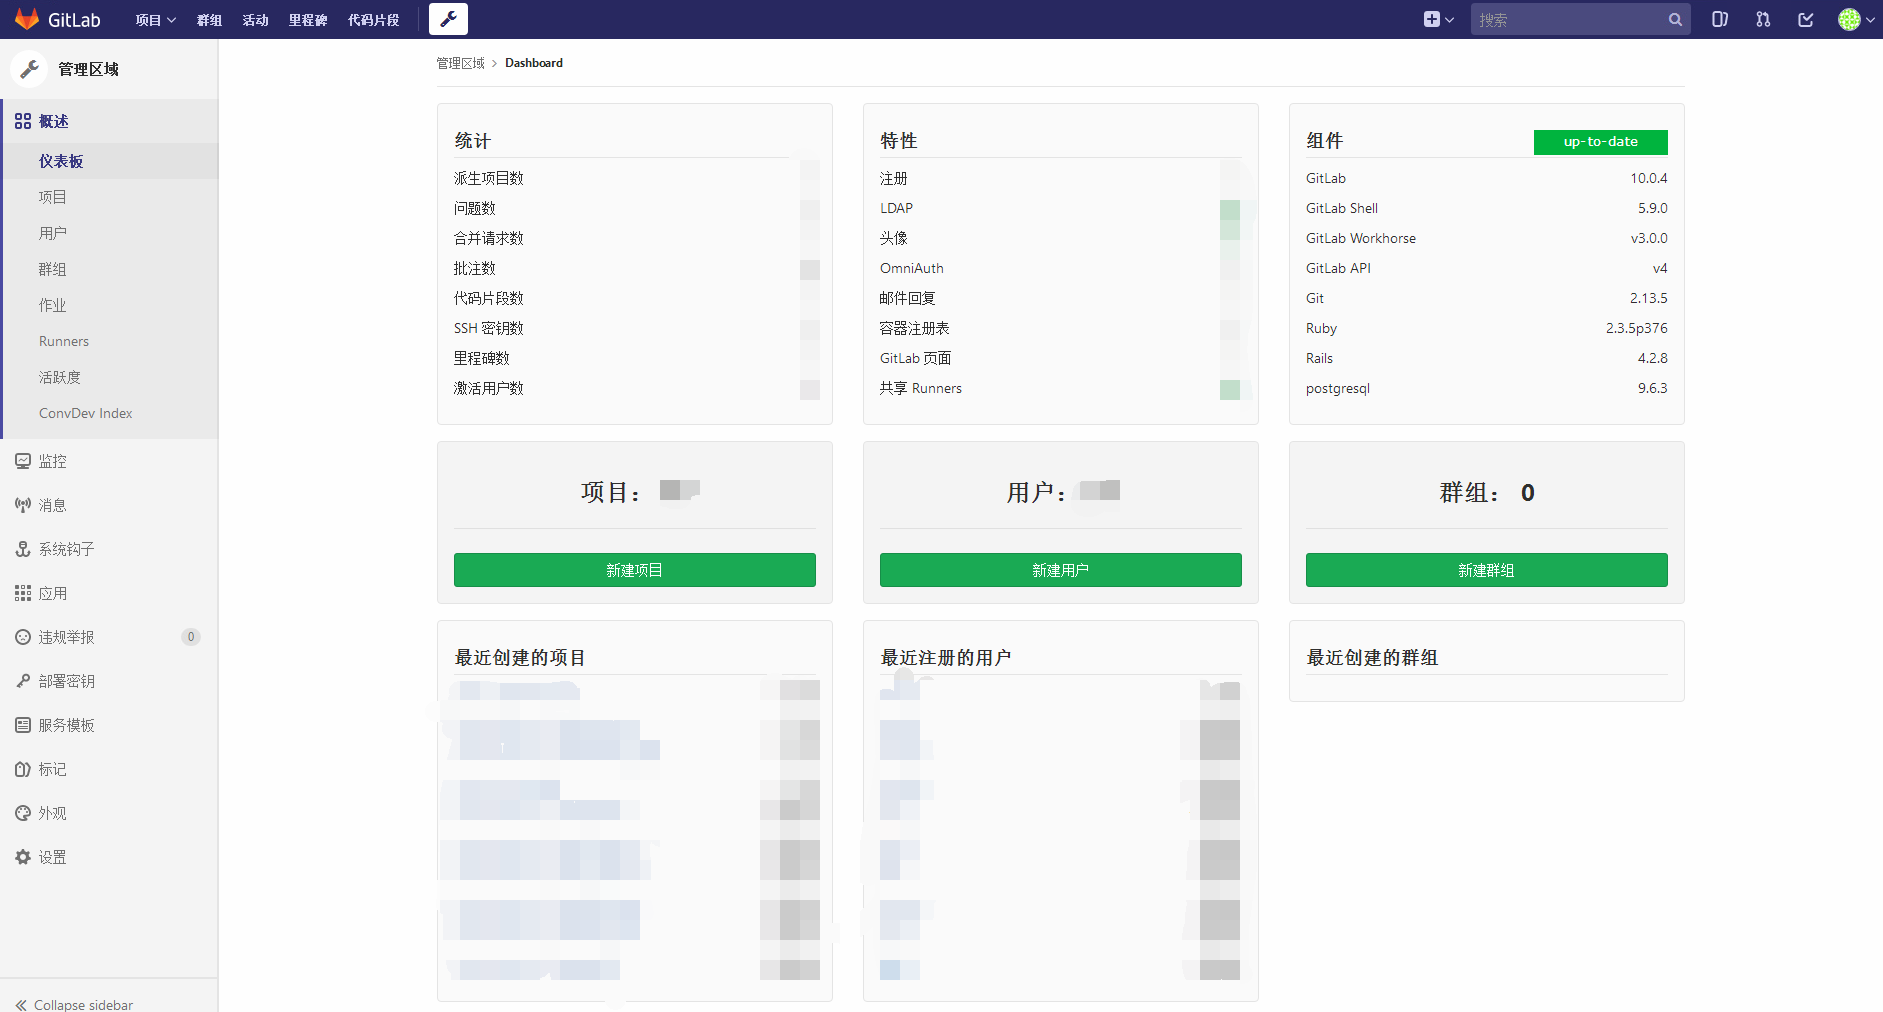Open the admin area wrench icon

[448, 19]
